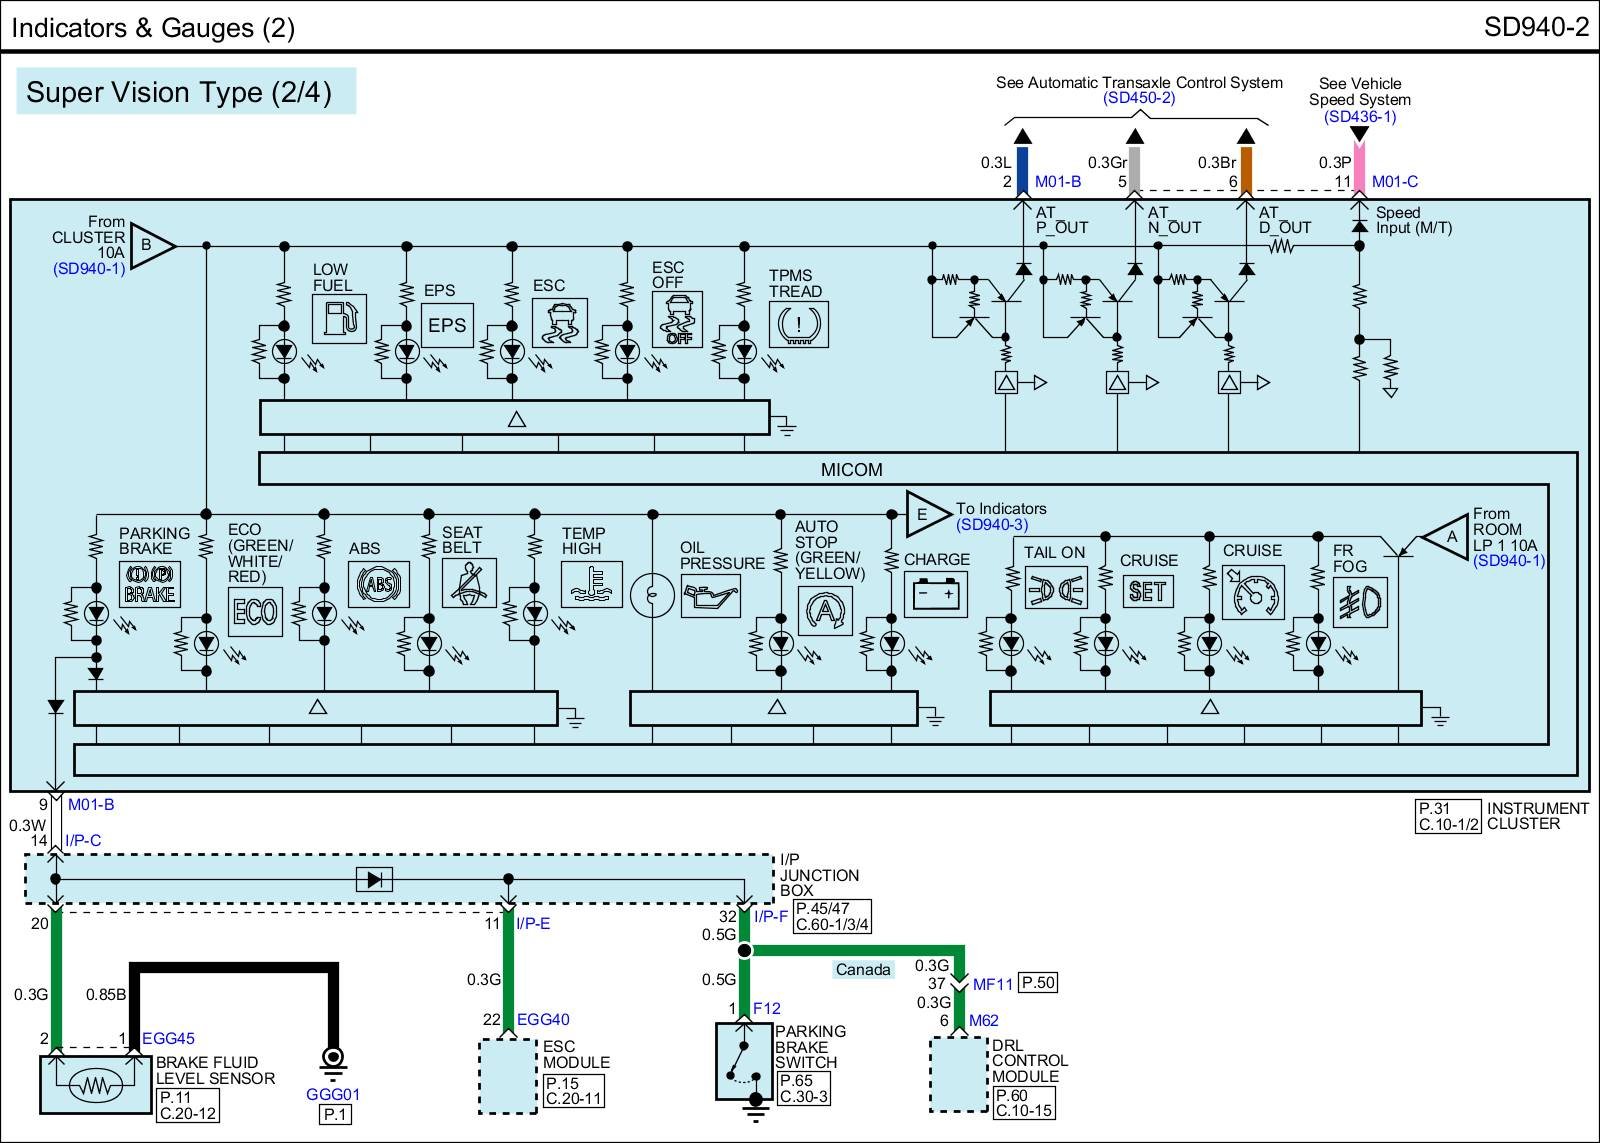Image resolution: width=1600 pixels, height=1143 pixels.
Task: Click the ABS warning lamp icon
Action: (x=378, y=584)
